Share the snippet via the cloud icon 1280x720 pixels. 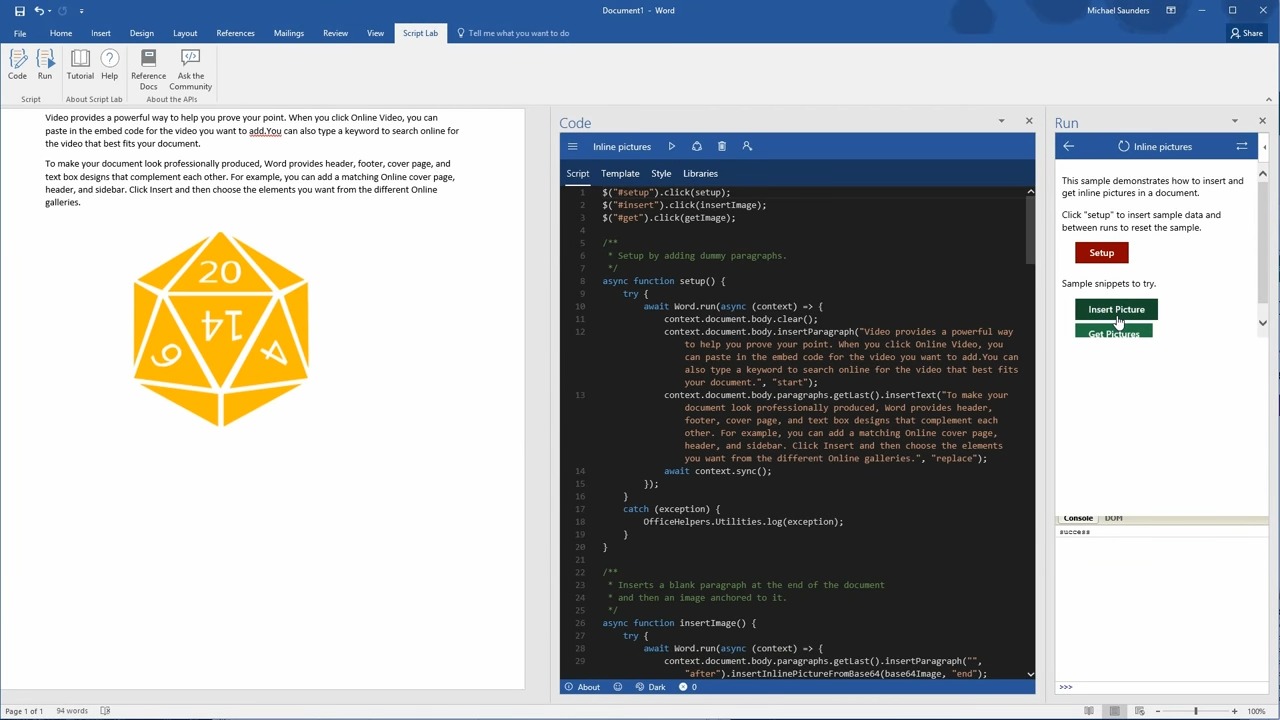click(697, 146)
